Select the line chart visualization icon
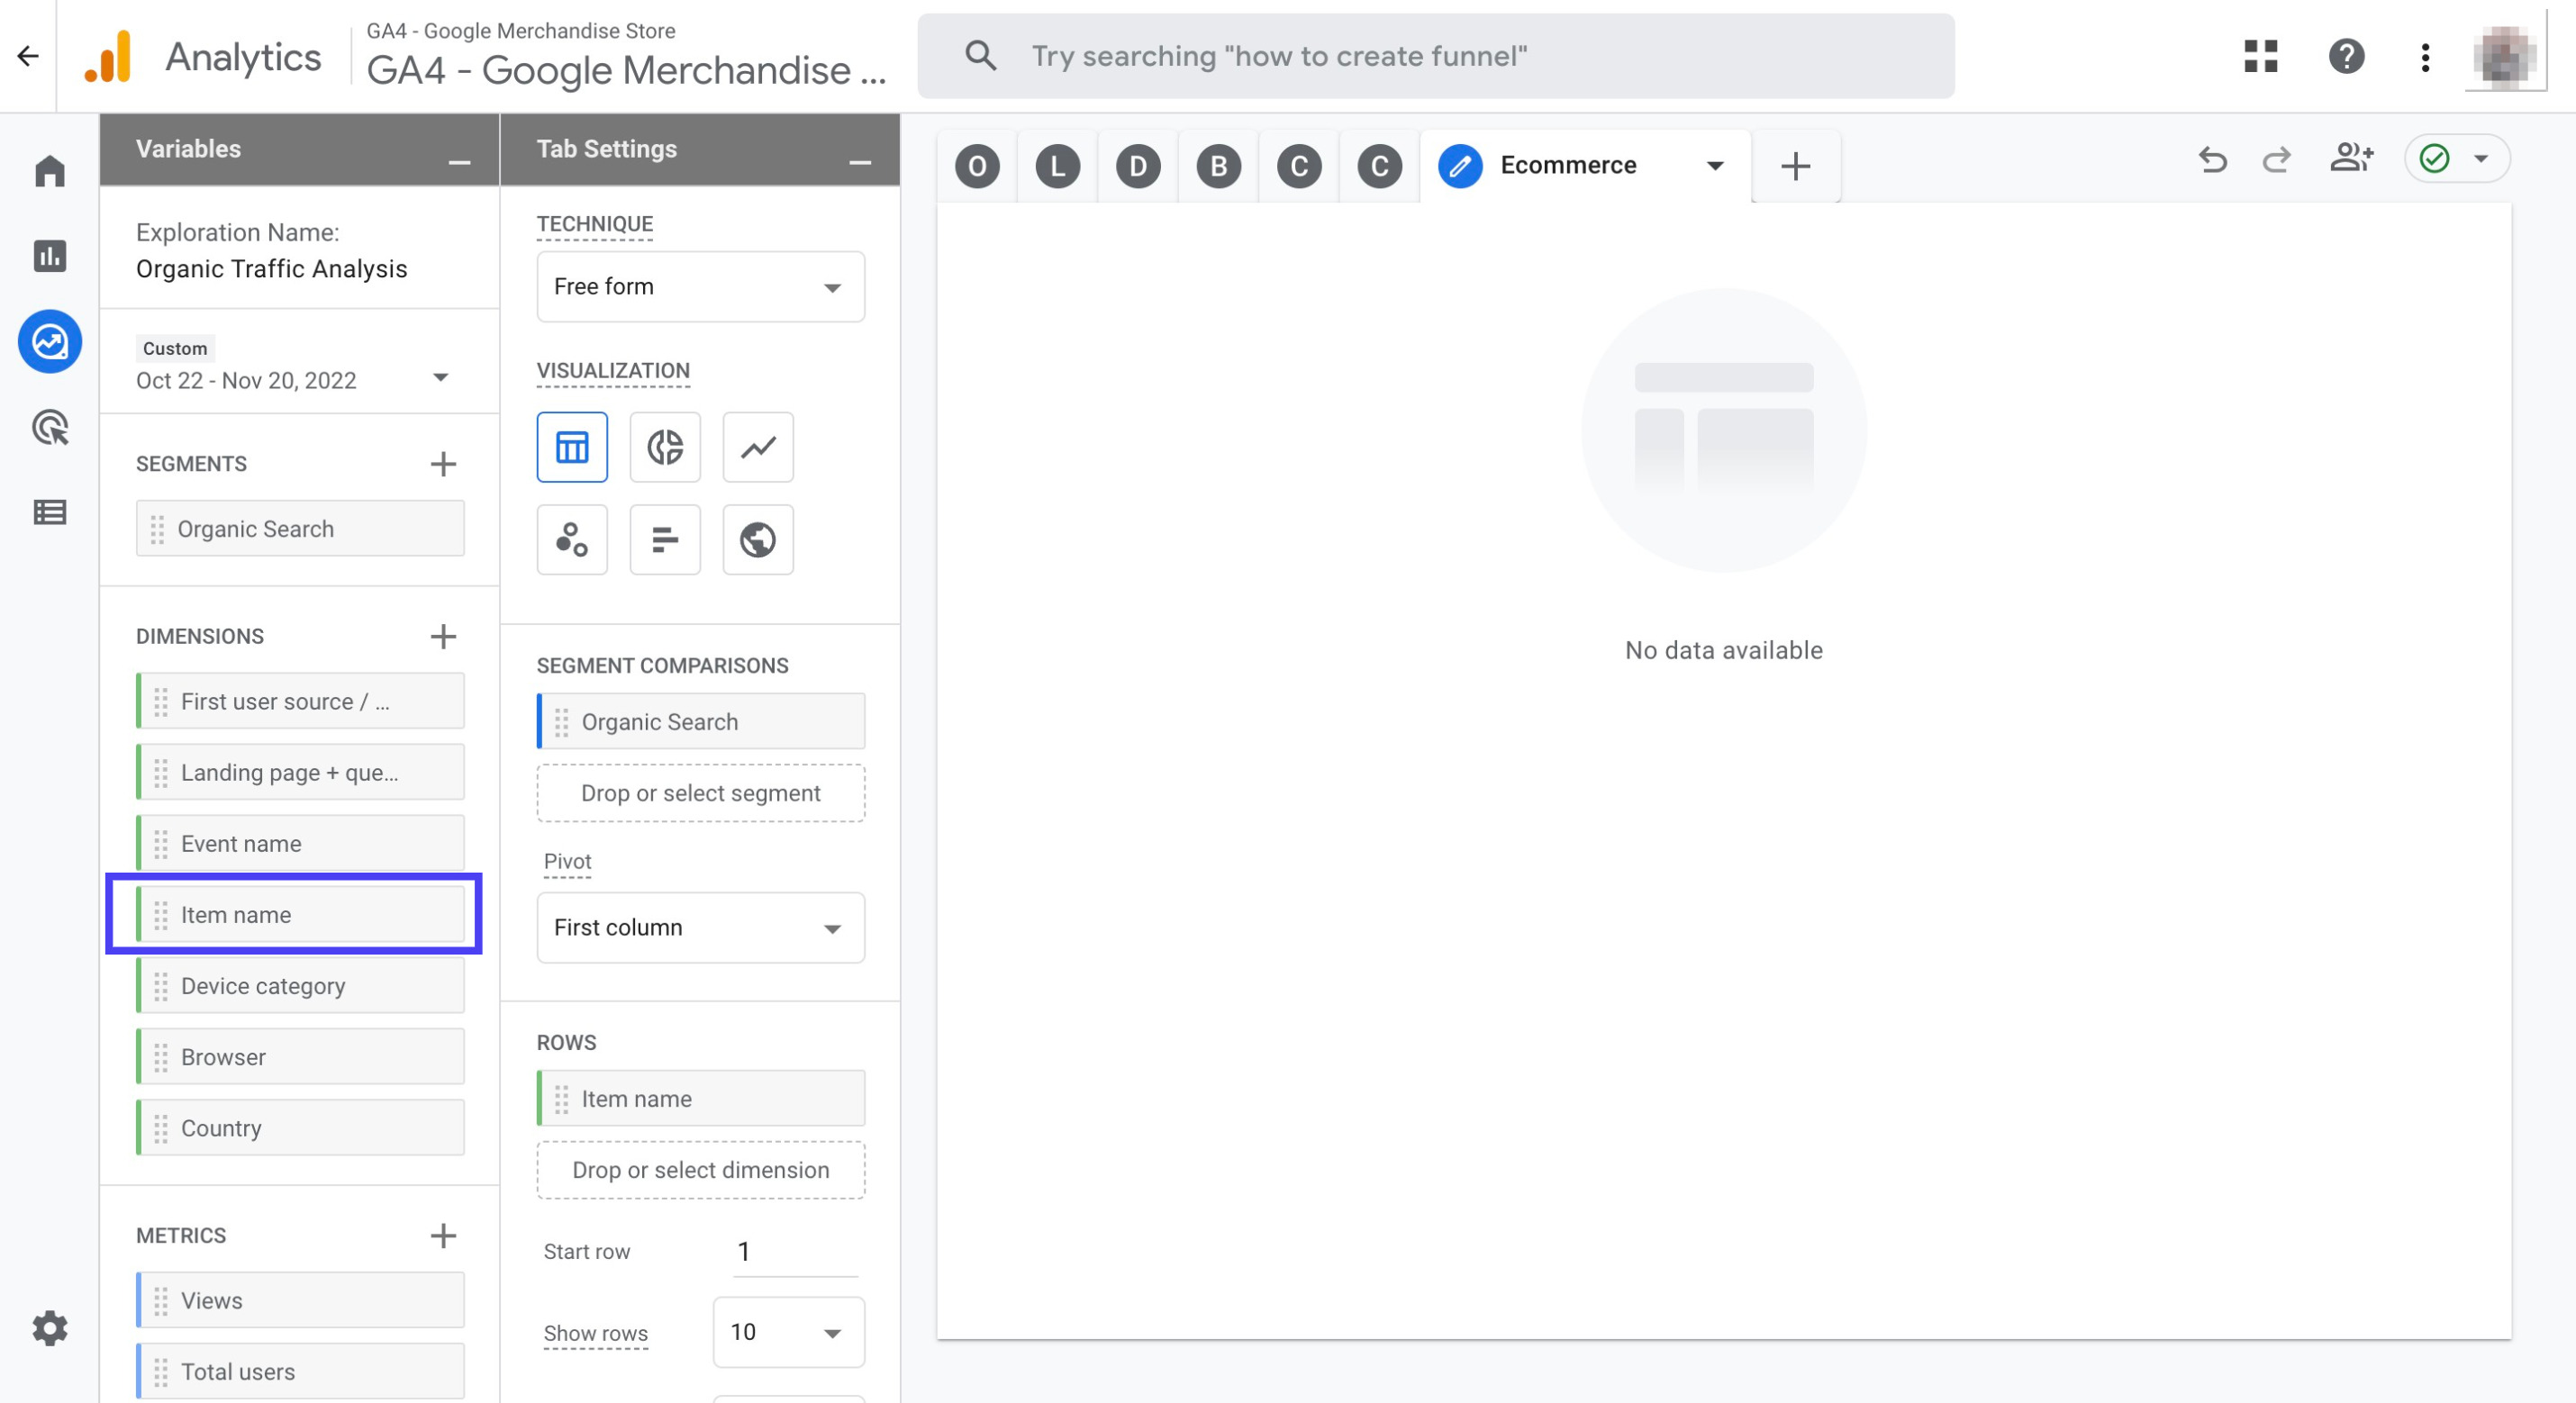This screenshot has width=2576, height=1403. (x=757, y=446)
